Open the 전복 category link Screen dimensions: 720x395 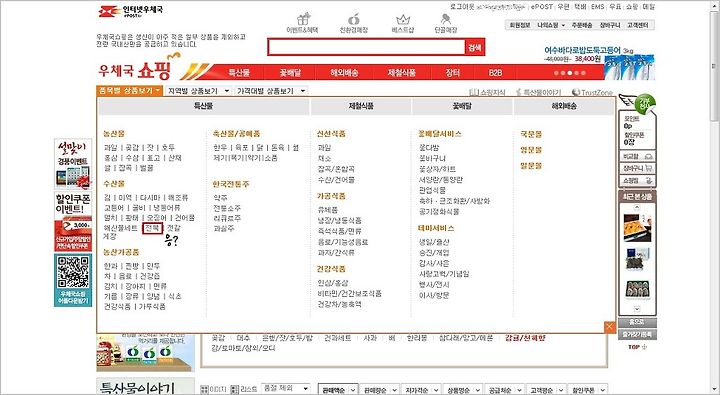point(152,228)
